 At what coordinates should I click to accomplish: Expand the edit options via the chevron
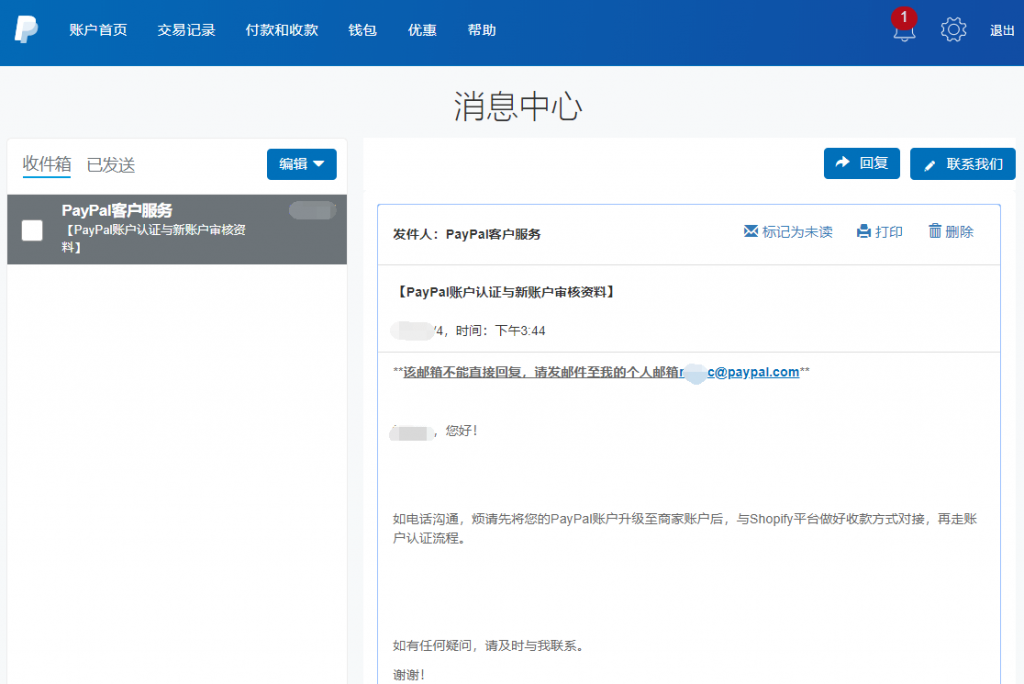[x=318, y=163]
